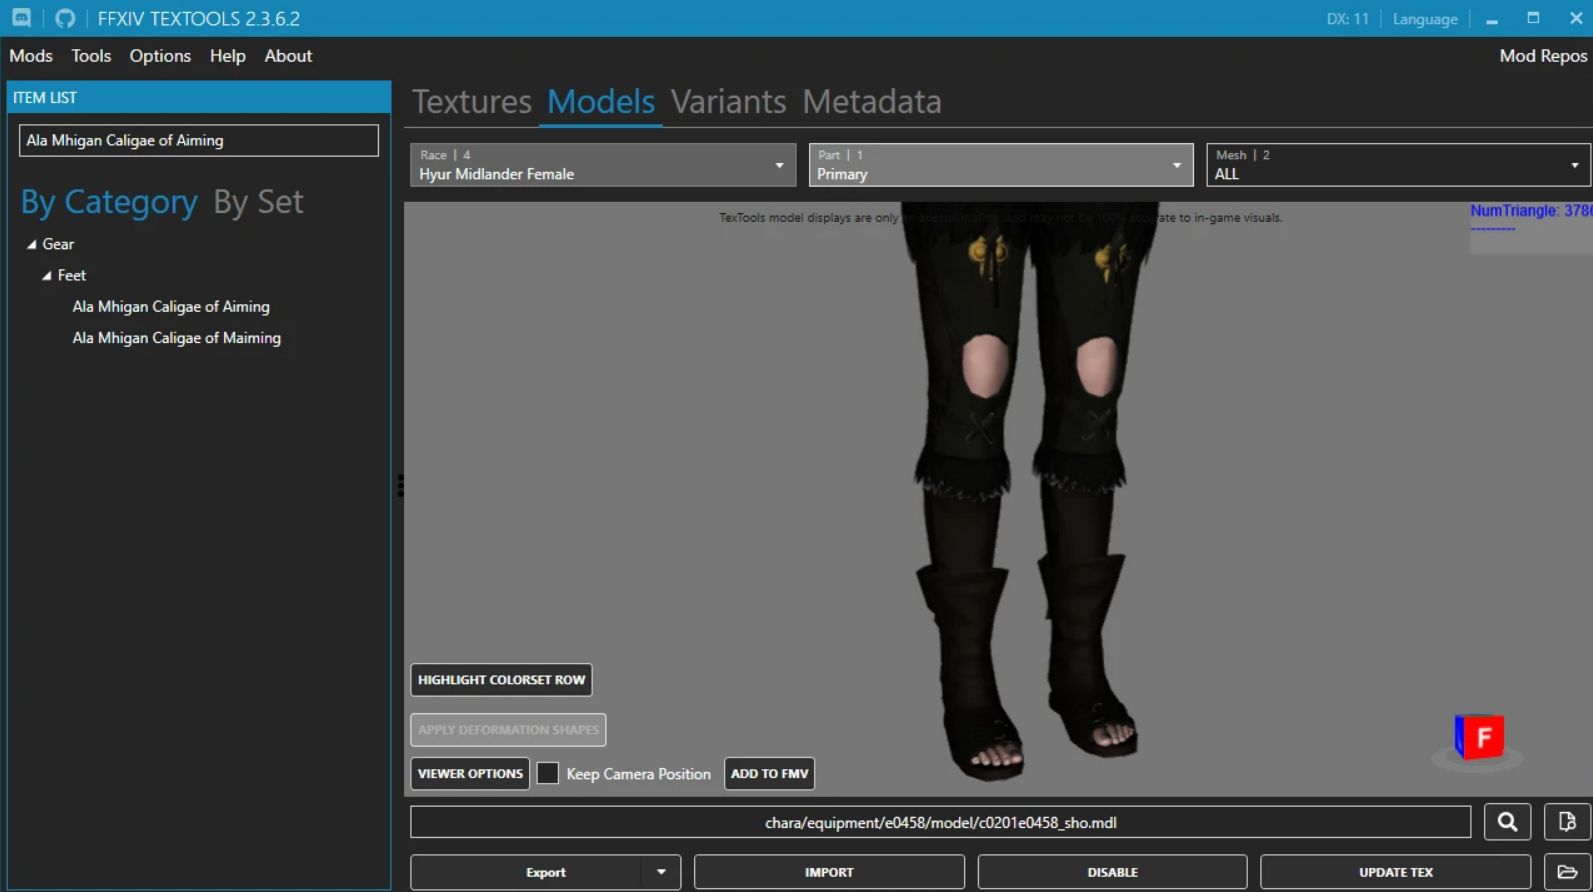Open the Part dropdown showing Primary
The height and width of the screenshot is (892, 1593).
click(x=1001, y=165)
